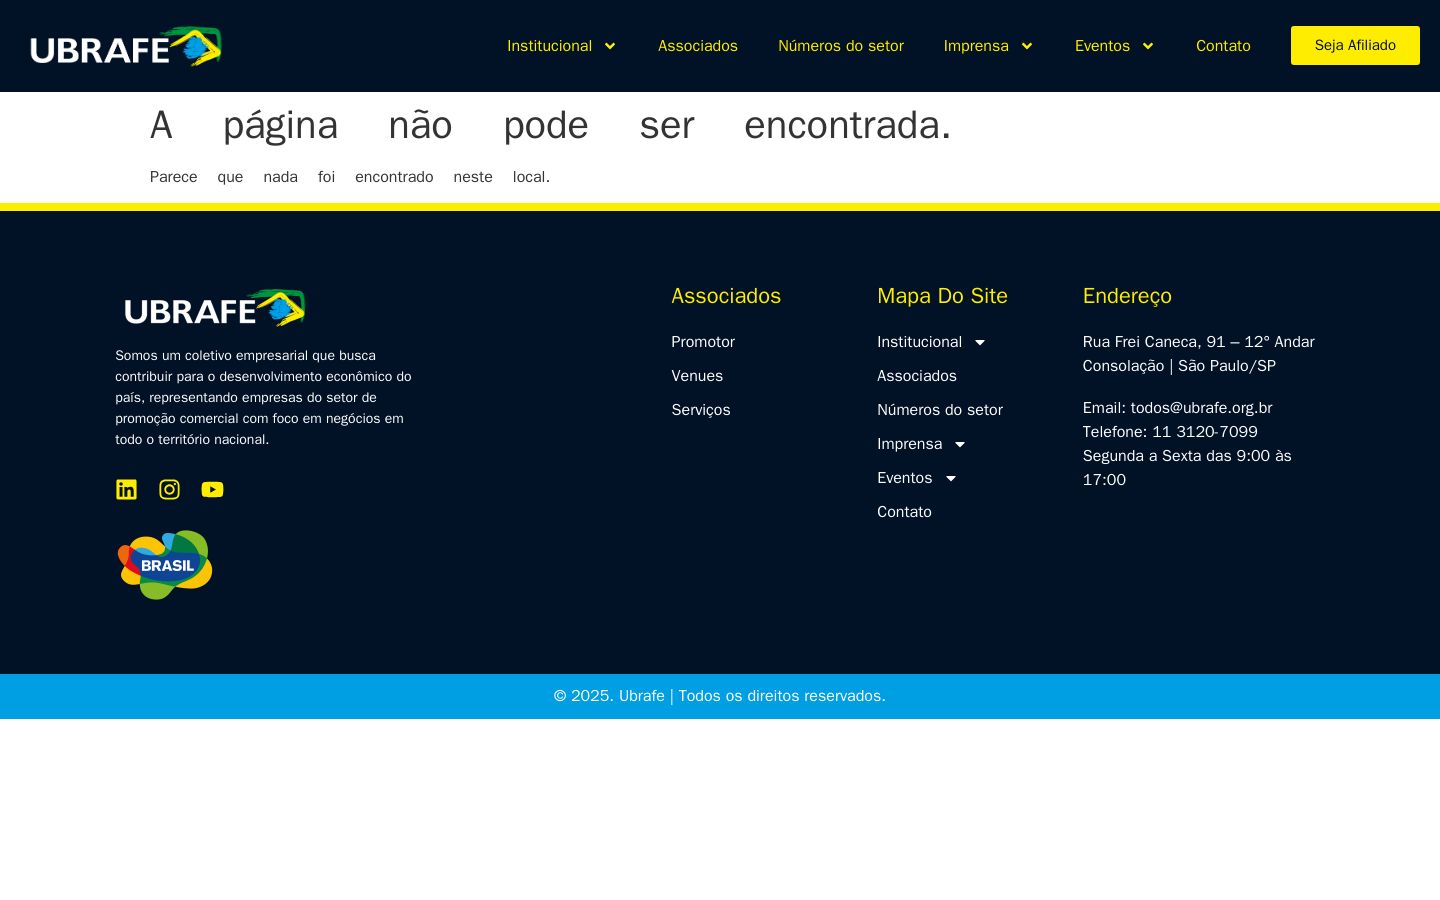Click the UBRAFE logo in the header
This screenshot has height=900, width=1440.
(x=126, y=46)
